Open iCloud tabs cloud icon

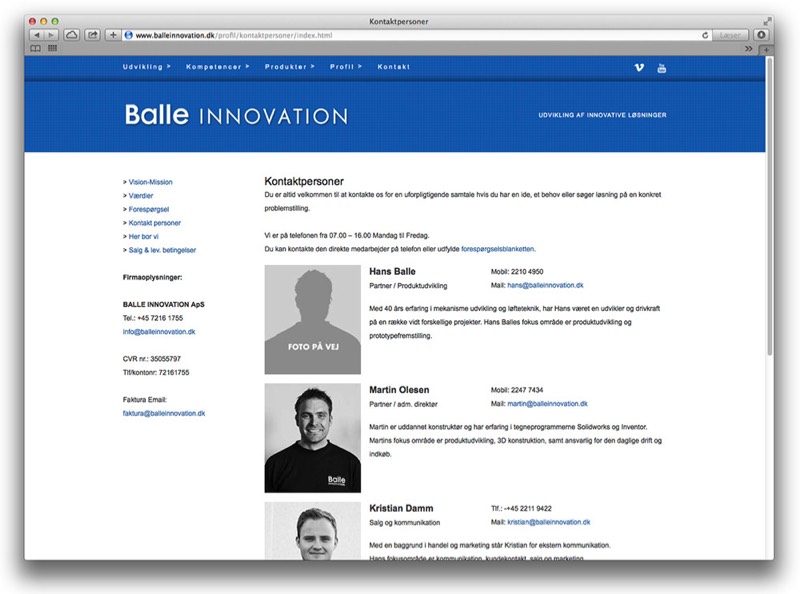point(72,35)
